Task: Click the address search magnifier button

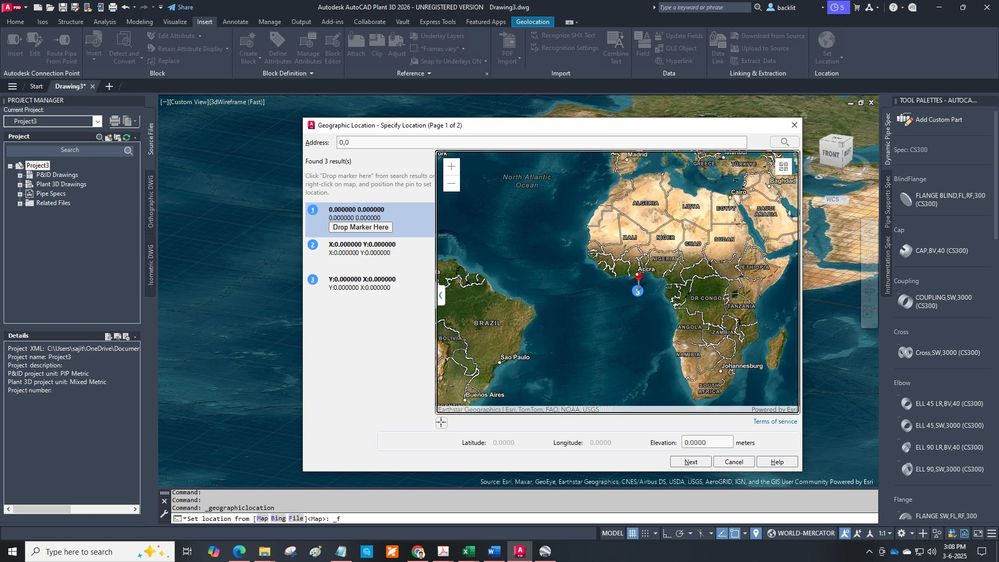Action: click(x=785, y=143)
